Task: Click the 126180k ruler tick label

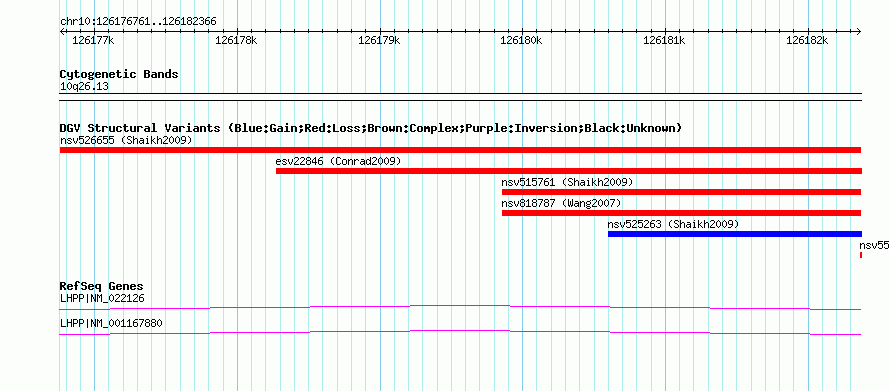Action: click(x=522, y=40)
